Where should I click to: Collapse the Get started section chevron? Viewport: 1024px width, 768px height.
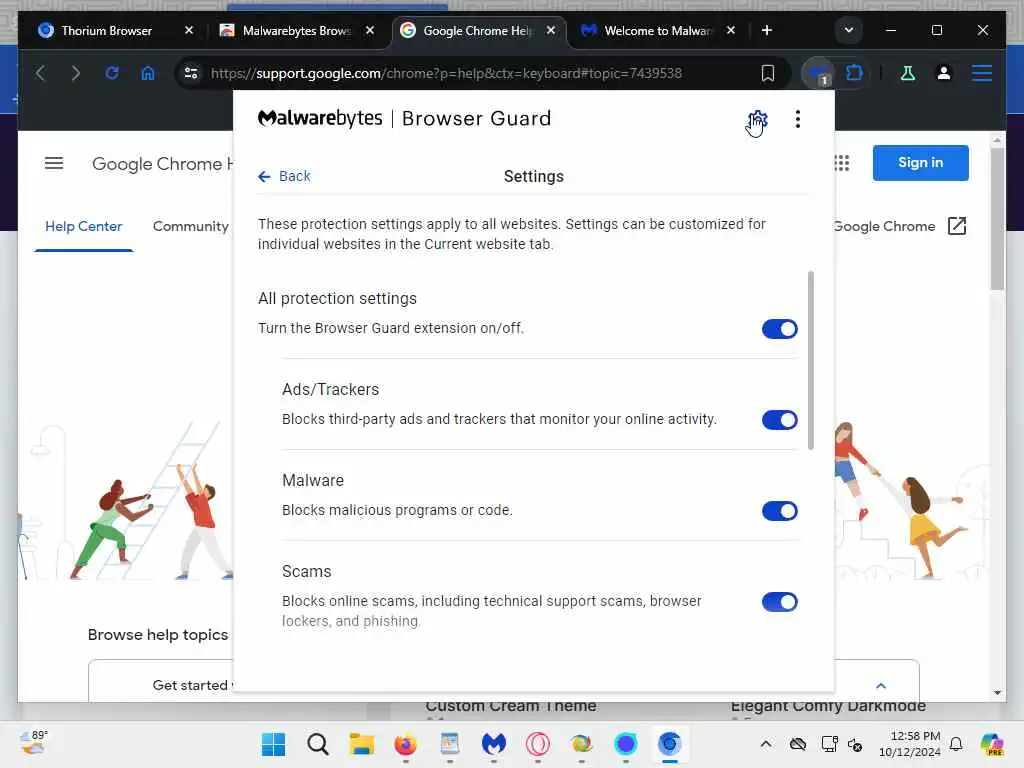[880, 686]
